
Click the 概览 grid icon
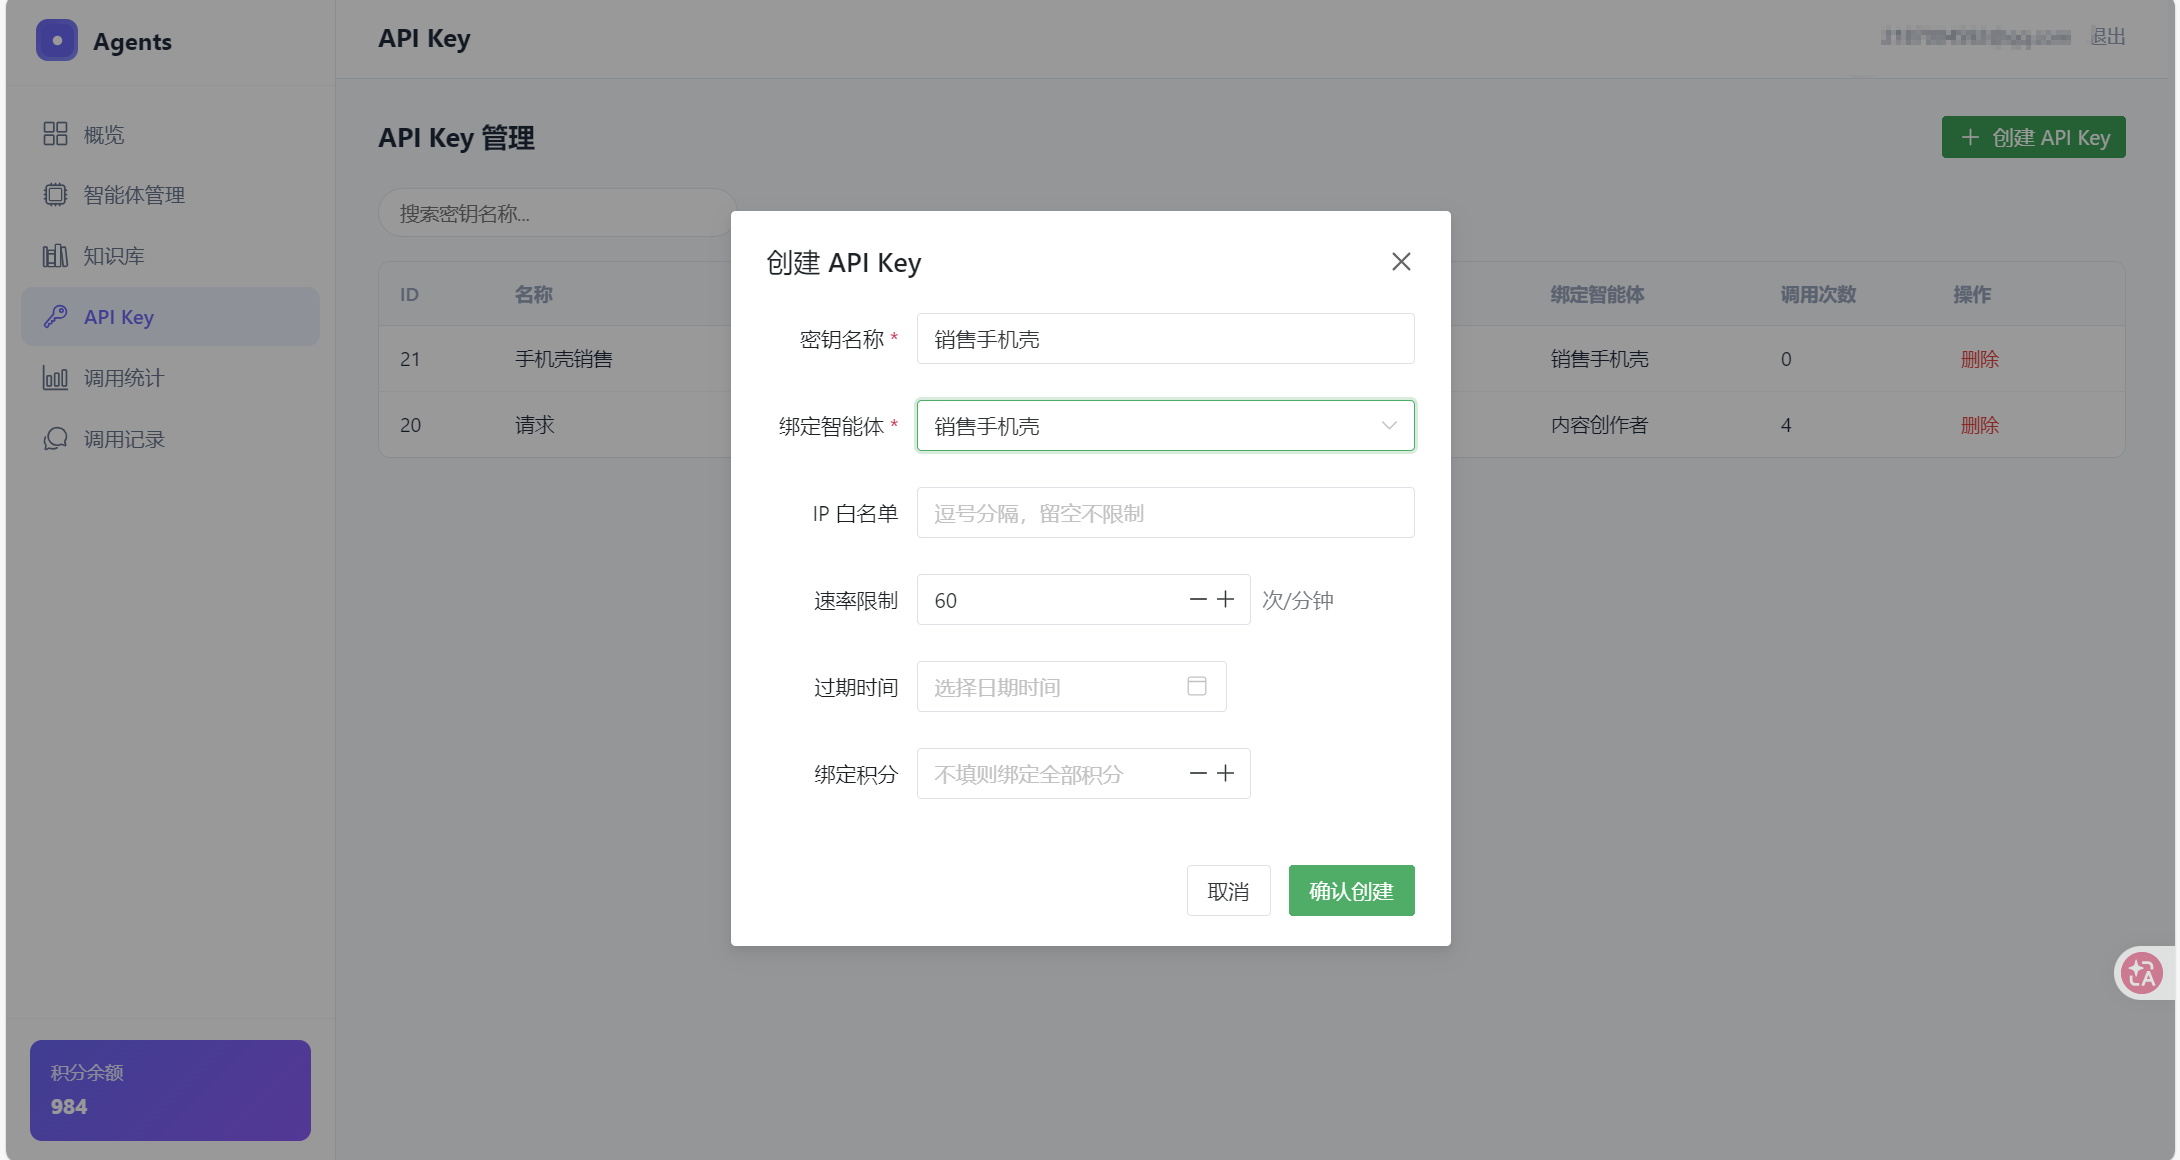[x=55, y=134]
